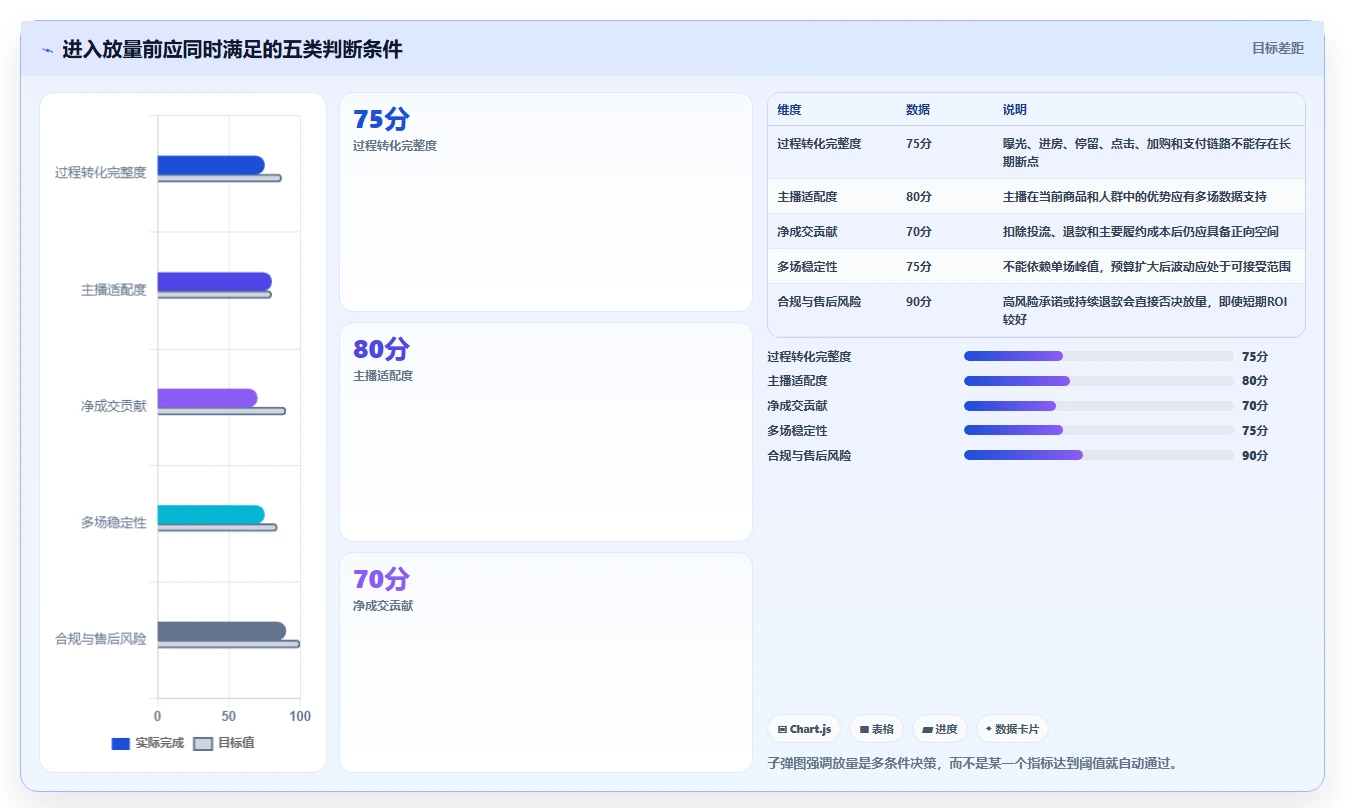Click the footer note starting 子弹图强调
This screenshot has width=1345, height=808.
[x=973, y=764]
